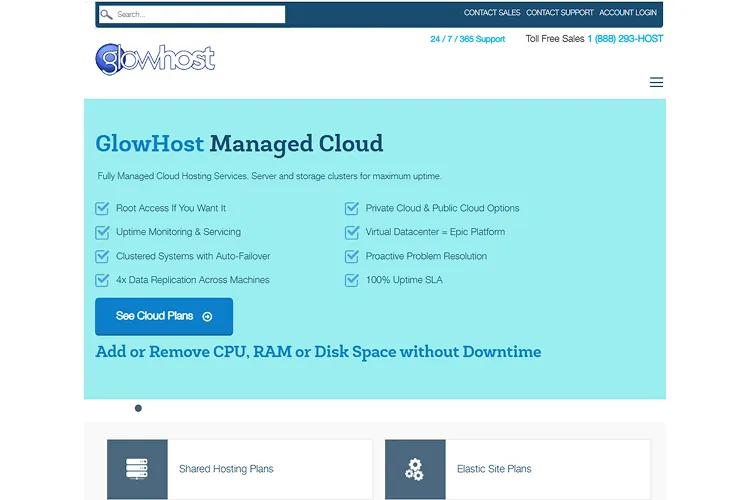
Task: Click arrow icon in See Cloud Plans button
Action: coord(207,317)
